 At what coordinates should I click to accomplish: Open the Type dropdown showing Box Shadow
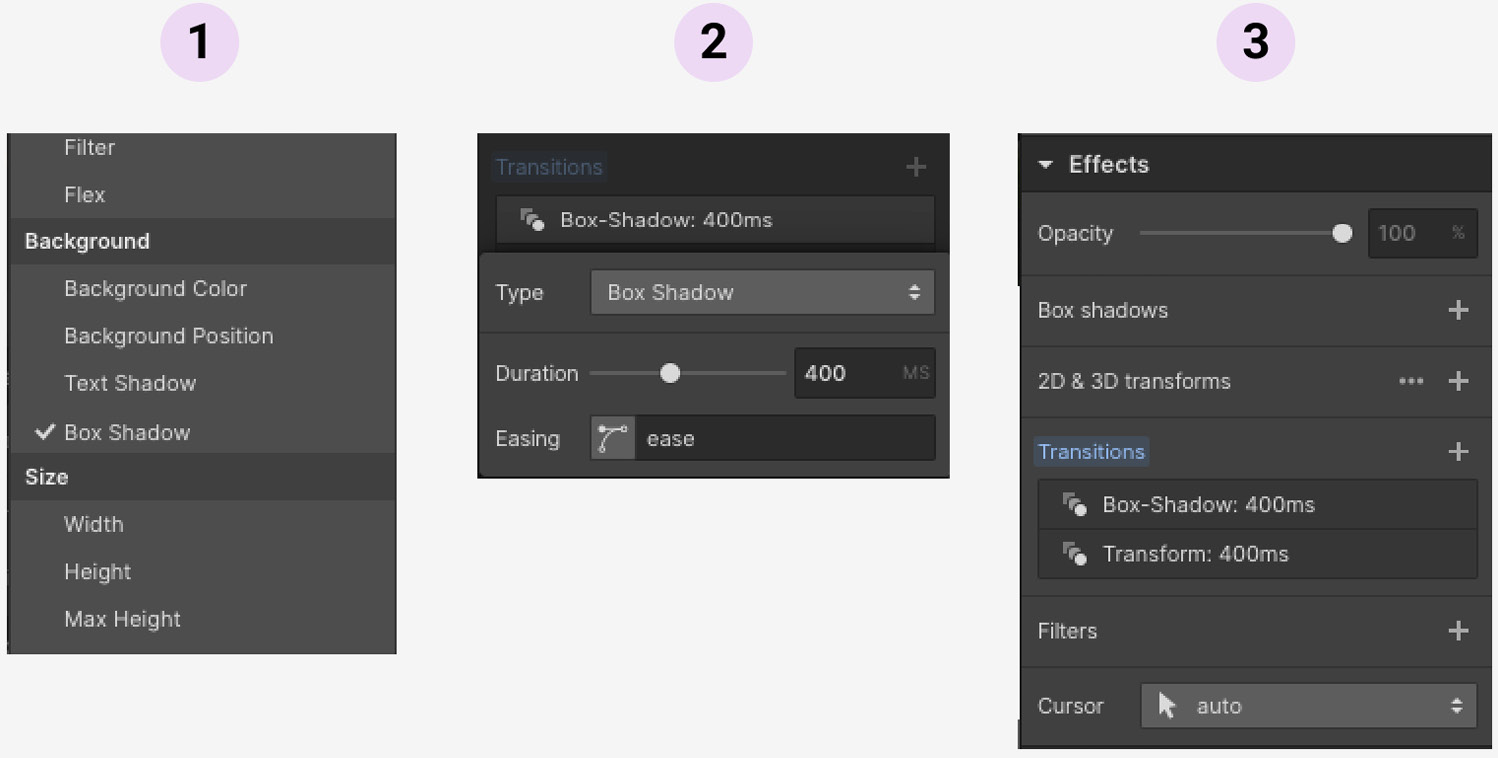pyautogui.click(x=762, y=292)
